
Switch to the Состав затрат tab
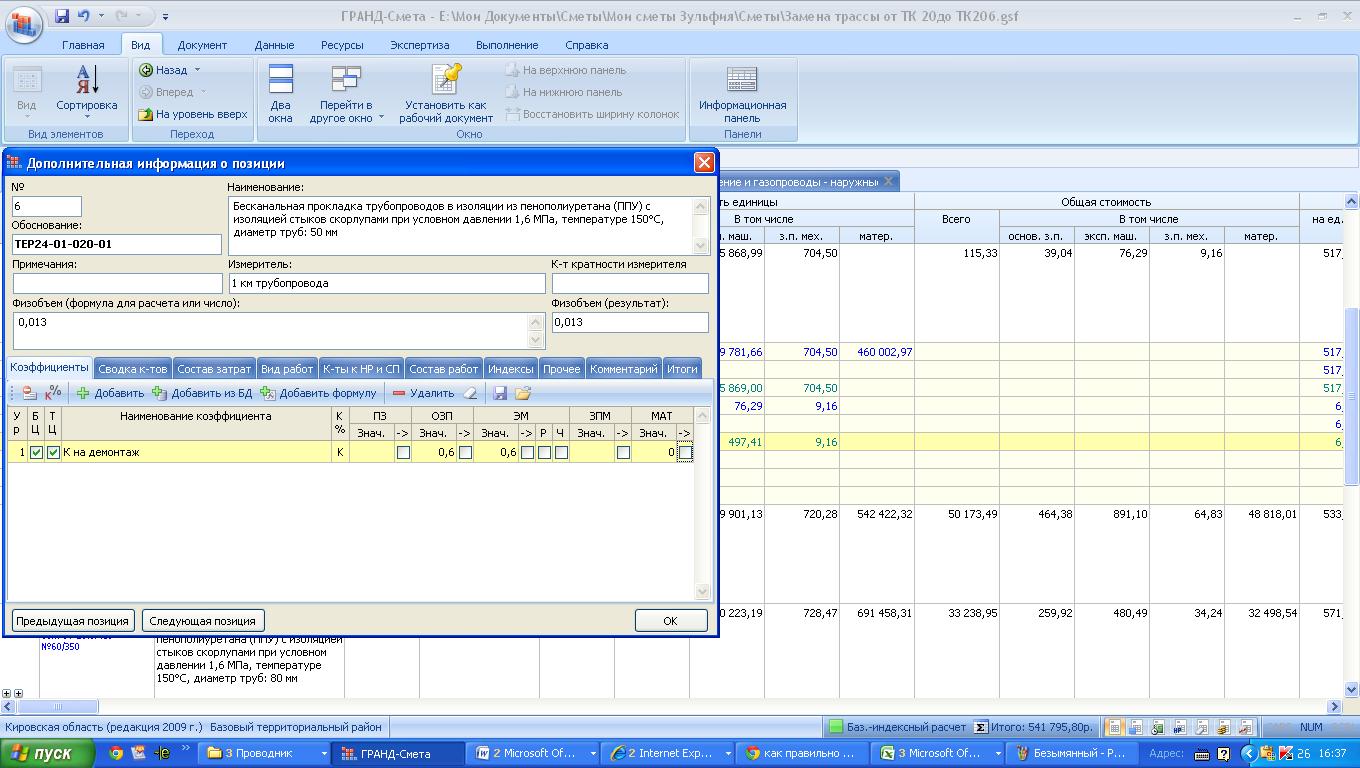pos(214,369)
